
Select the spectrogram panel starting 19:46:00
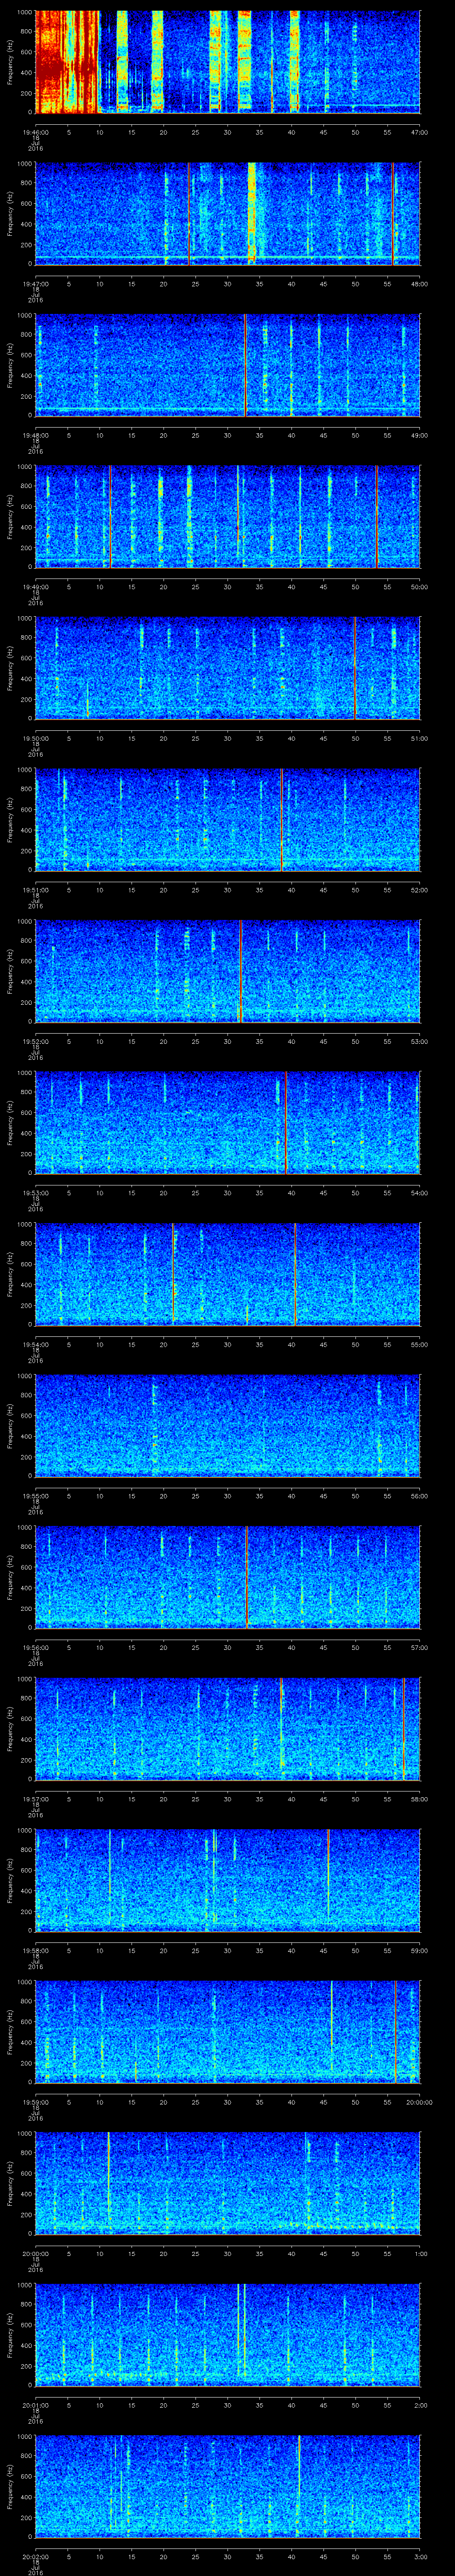pos(228,62)
